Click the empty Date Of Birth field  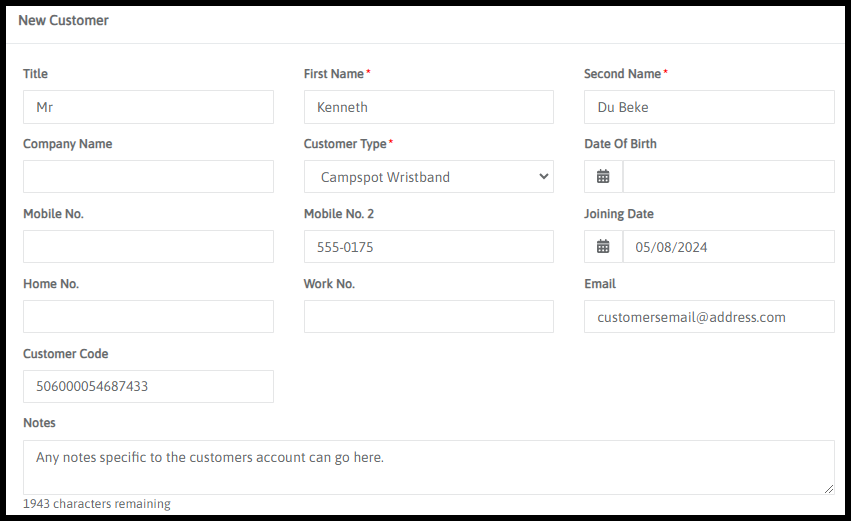coord(728,177)
